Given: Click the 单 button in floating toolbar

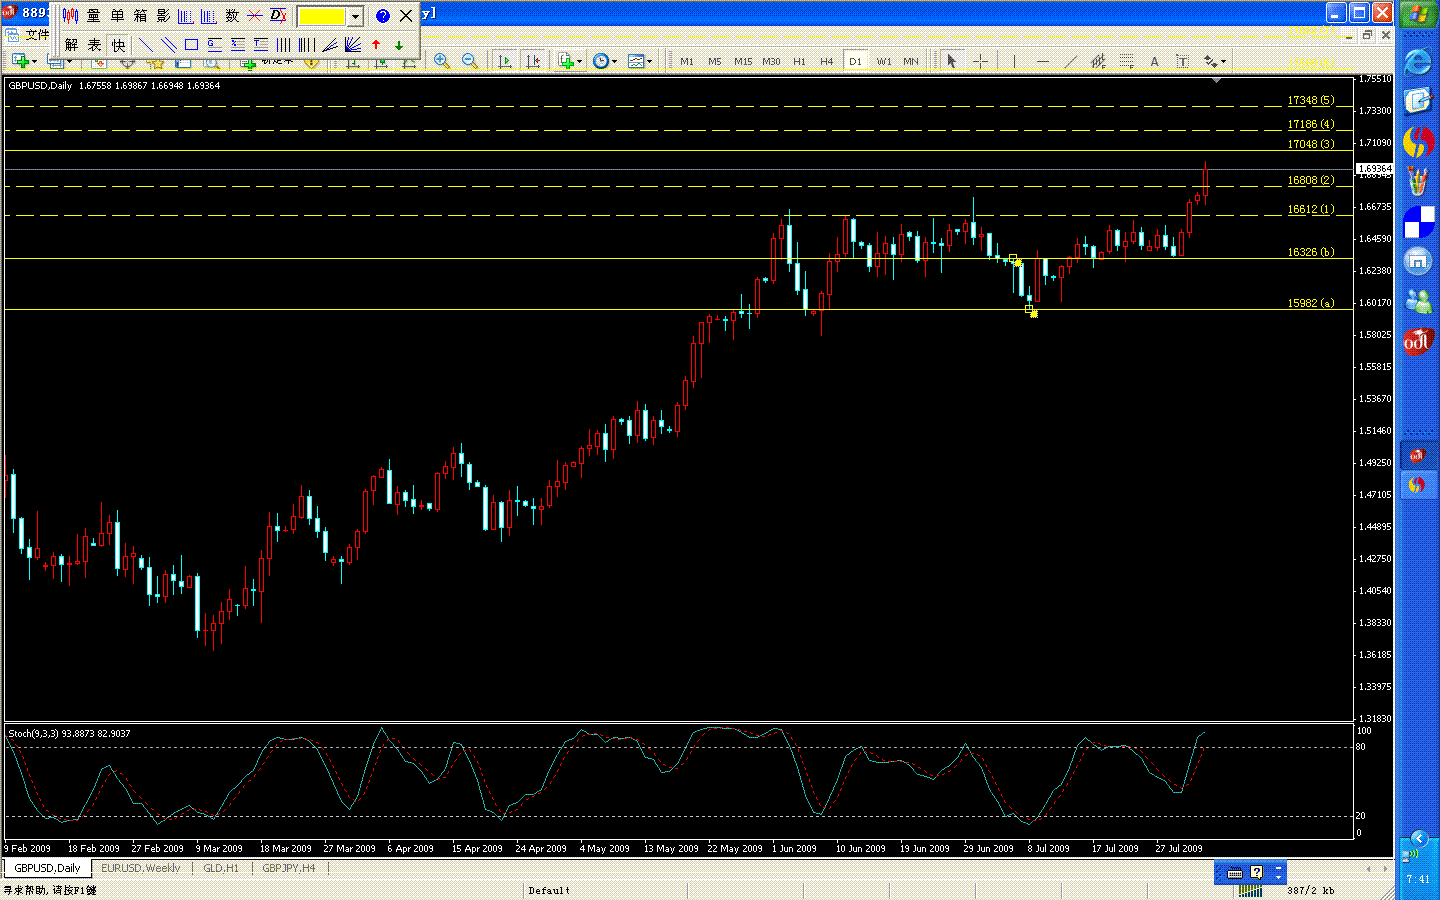Looking at the screenshot, I should click(117, 16).
